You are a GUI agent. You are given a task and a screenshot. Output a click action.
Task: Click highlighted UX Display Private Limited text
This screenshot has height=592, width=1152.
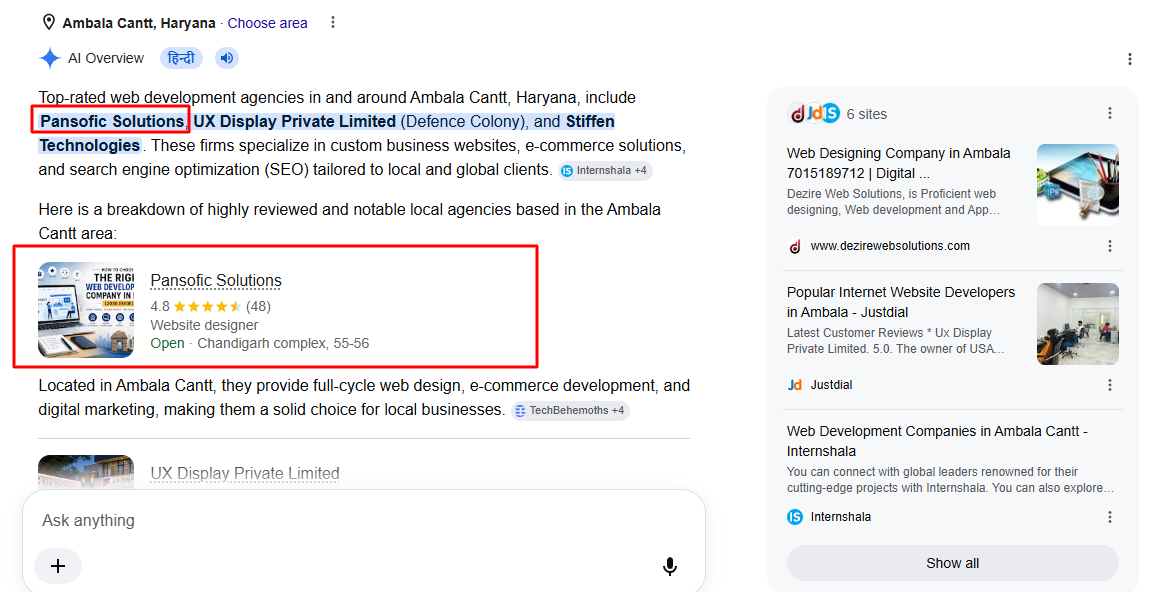(295, 121)
